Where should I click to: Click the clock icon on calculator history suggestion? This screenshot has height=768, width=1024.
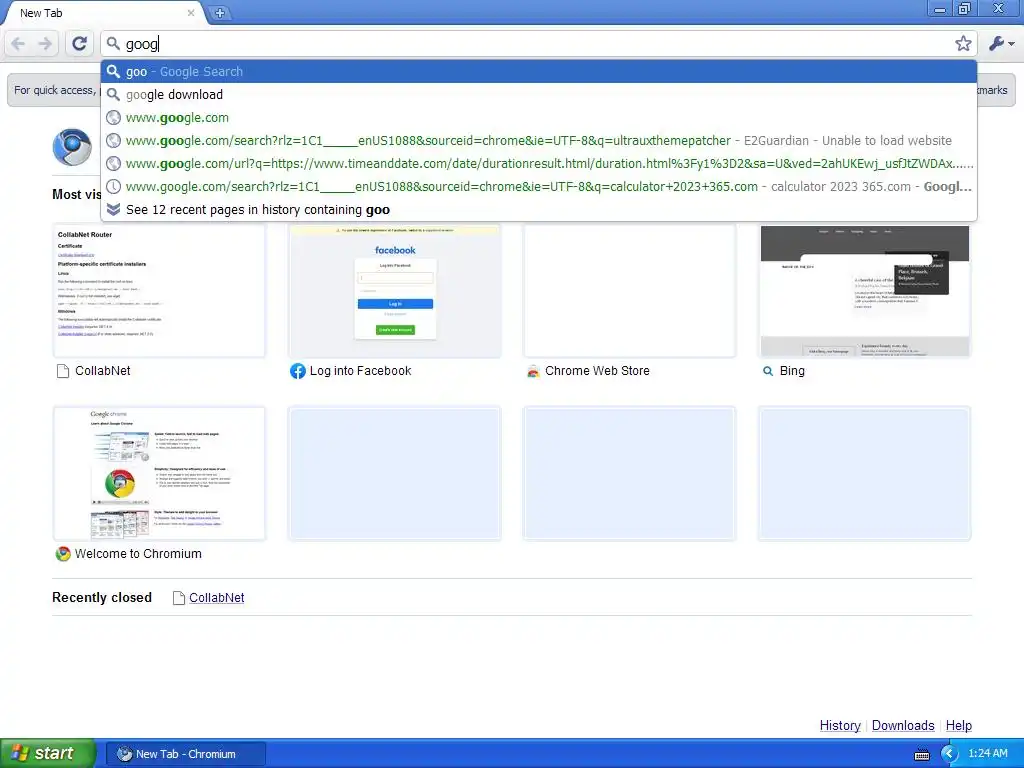pyautogui.click(x=114, y=187)
